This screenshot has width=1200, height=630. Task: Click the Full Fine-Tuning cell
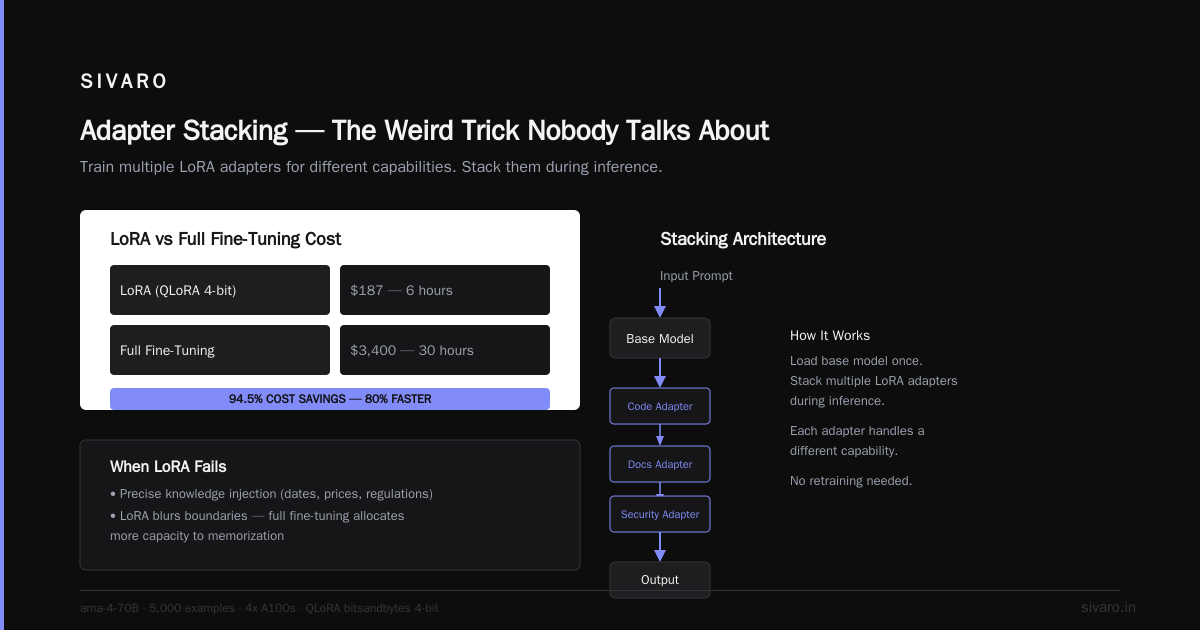[220, 350]
